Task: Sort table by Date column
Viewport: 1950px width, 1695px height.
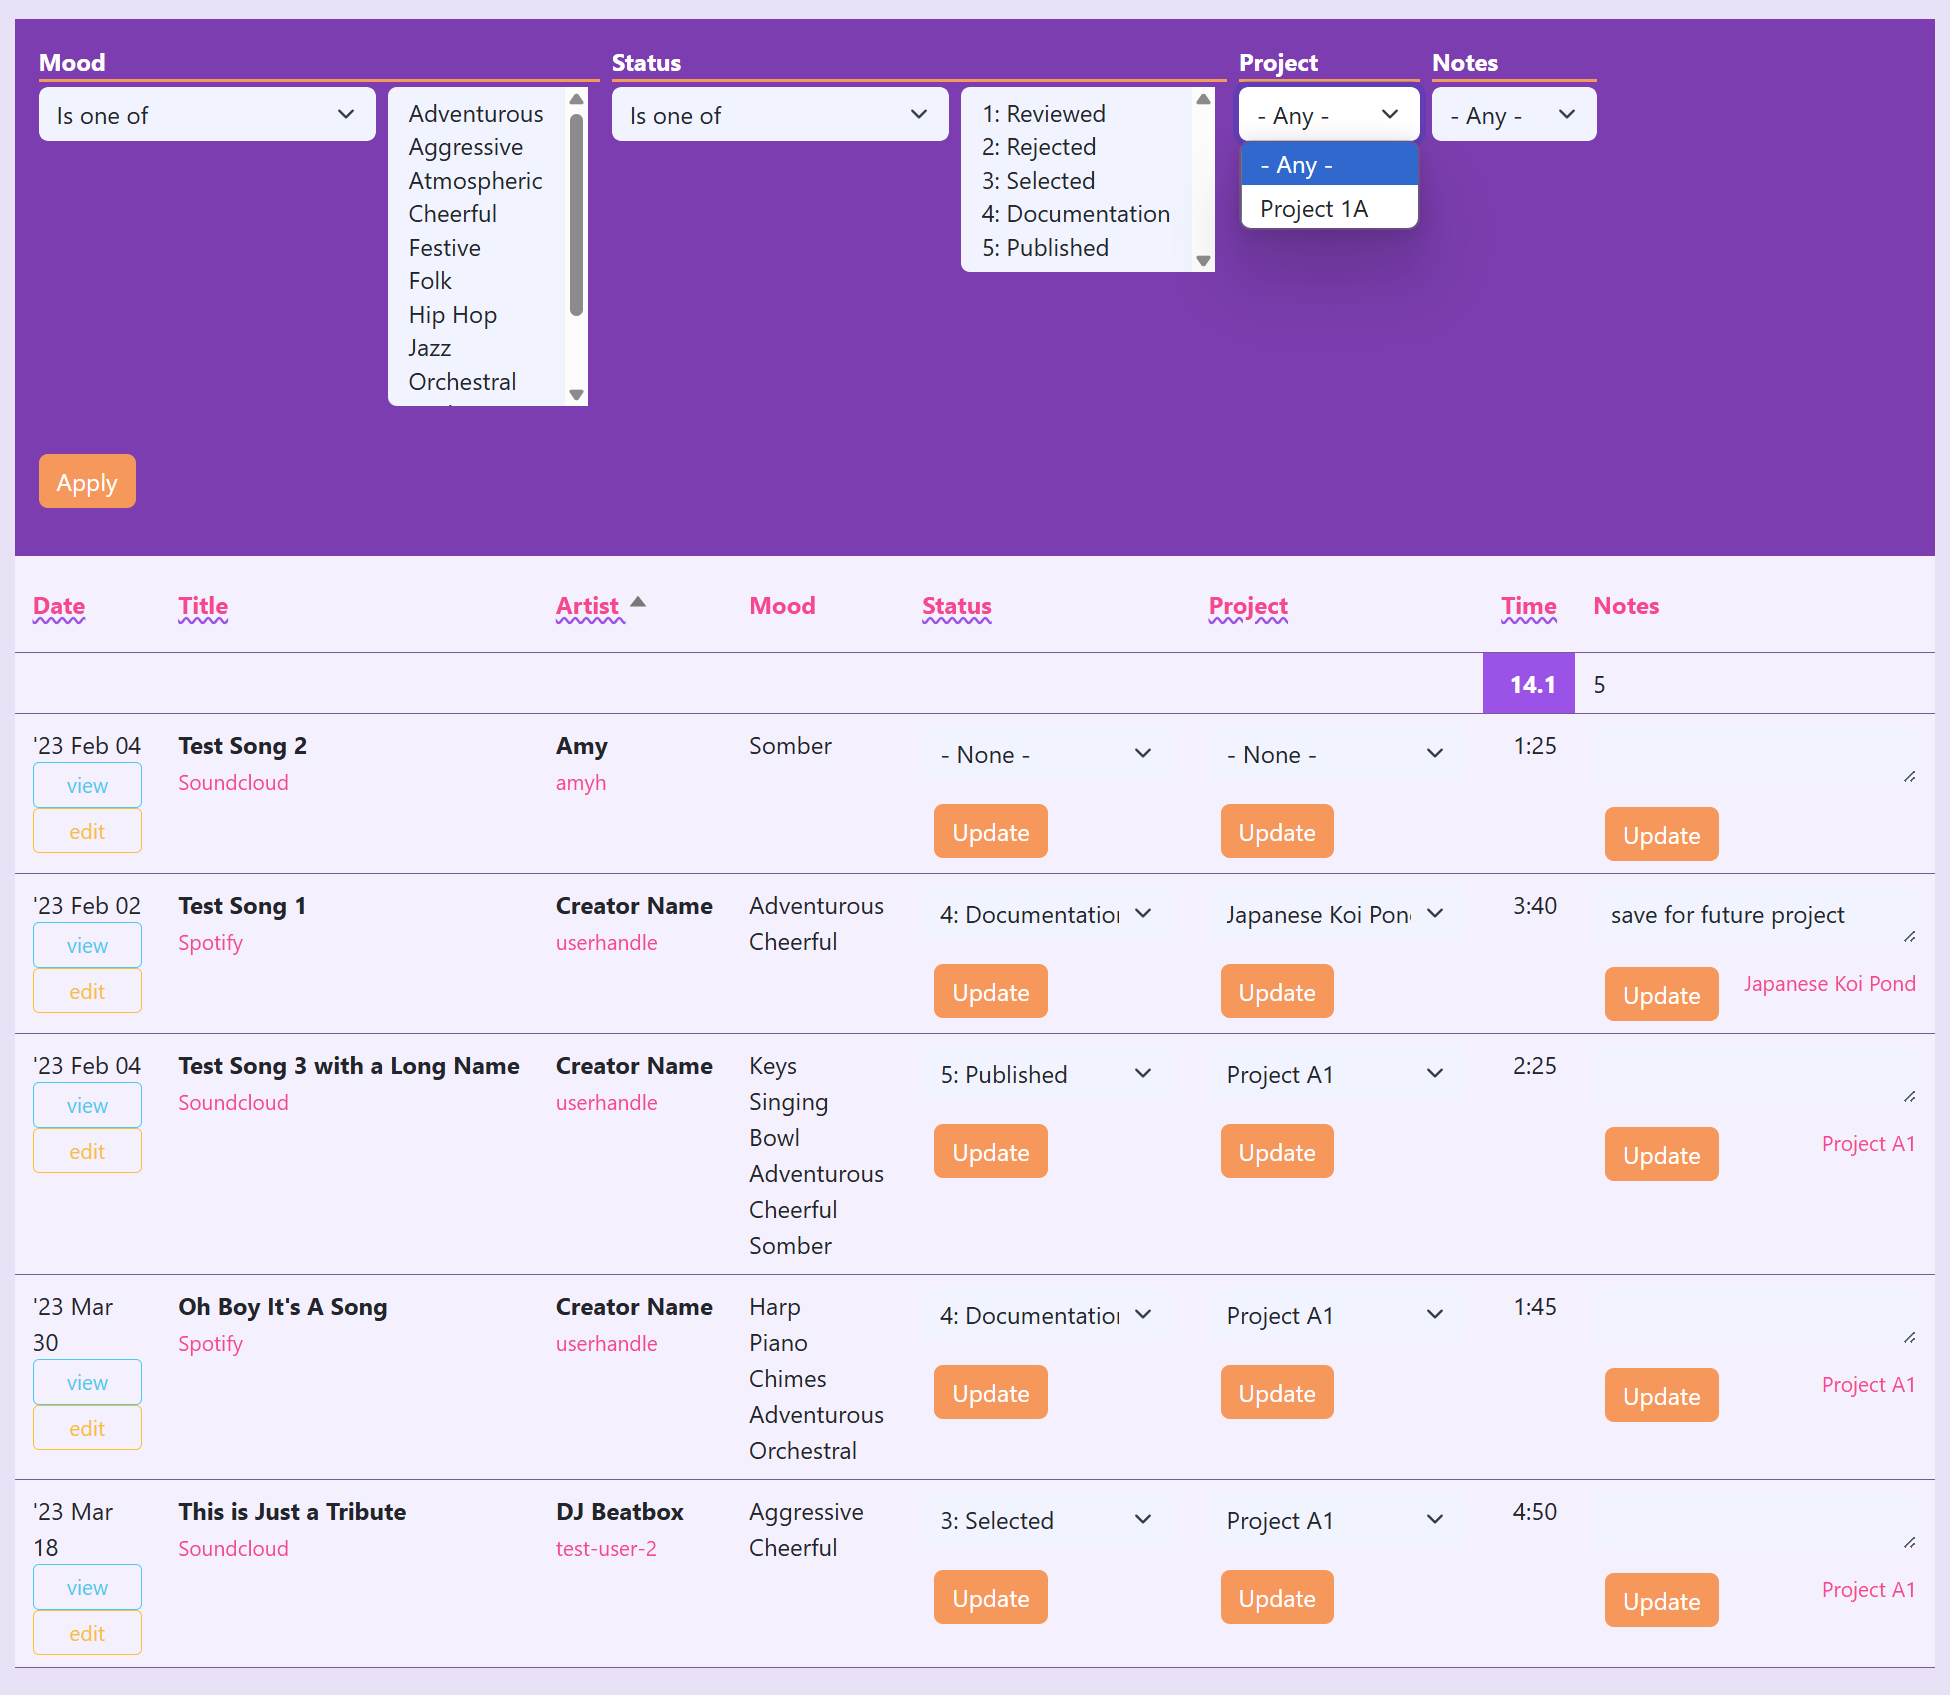Action: click(x=59, y=606)
